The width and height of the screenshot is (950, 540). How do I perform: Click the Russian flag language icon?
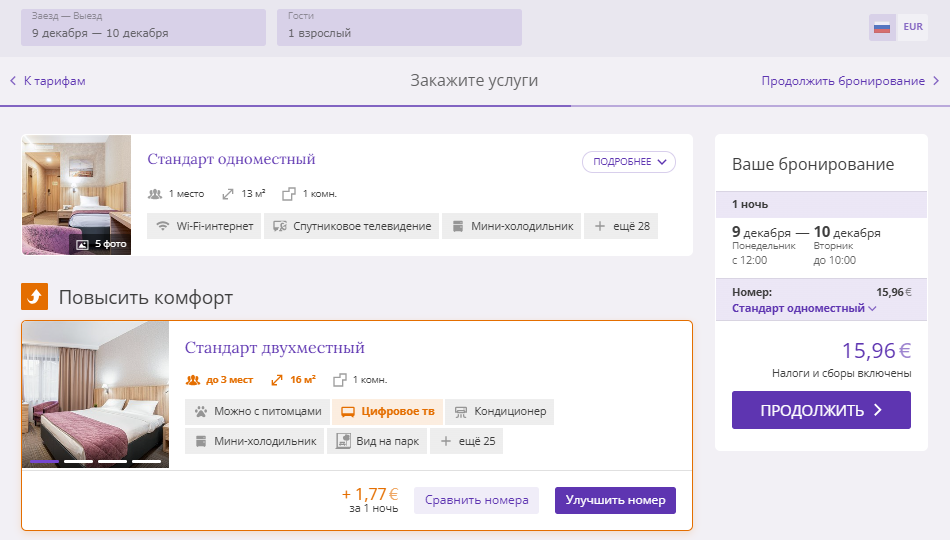882,27
